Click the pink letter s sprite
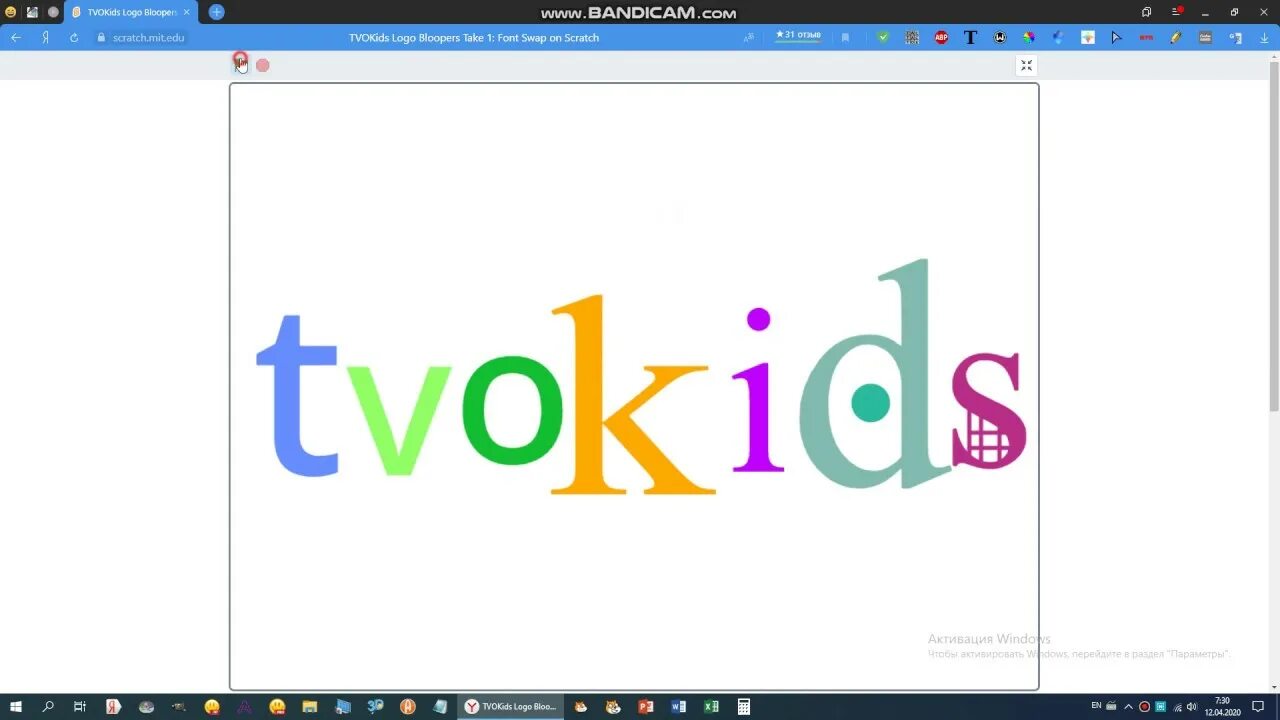The width and height of the screenshot is (1280, 720). (x=987, y=410)
